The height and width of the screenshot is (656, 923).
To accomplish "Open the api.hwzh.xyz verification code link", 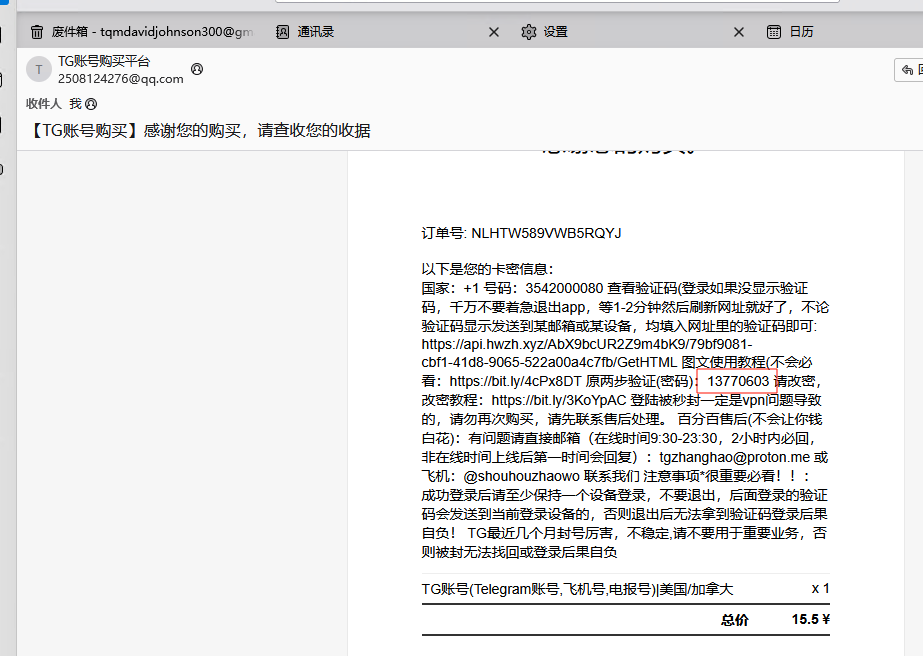I will [587, 353].
